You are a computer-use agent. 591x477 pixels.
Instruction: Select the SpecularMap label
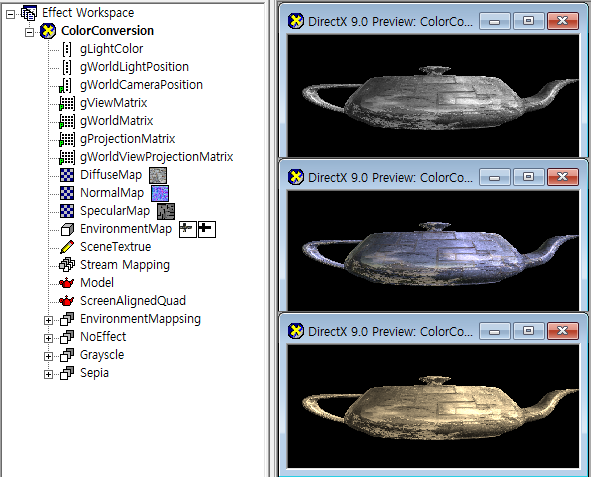click(115, 211)
